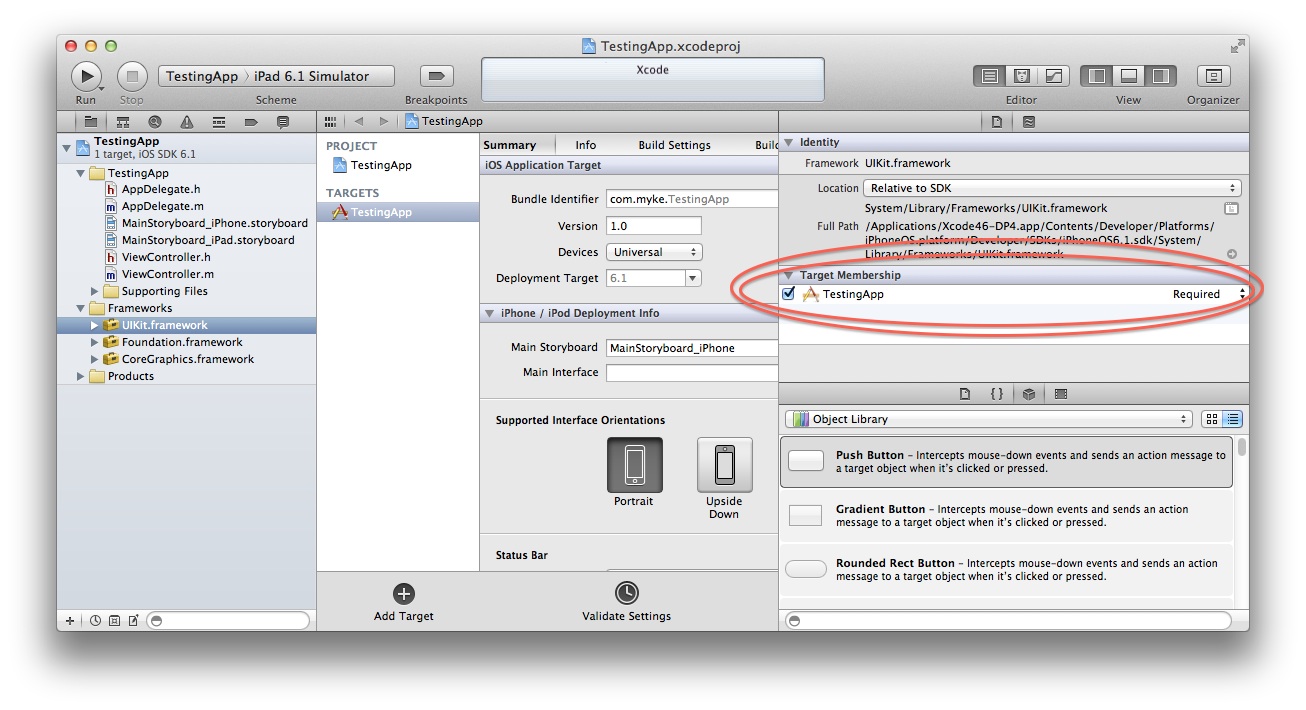Collapse the Identity section
Viewport: 1306px width, 710px height.
pos(788,142)
